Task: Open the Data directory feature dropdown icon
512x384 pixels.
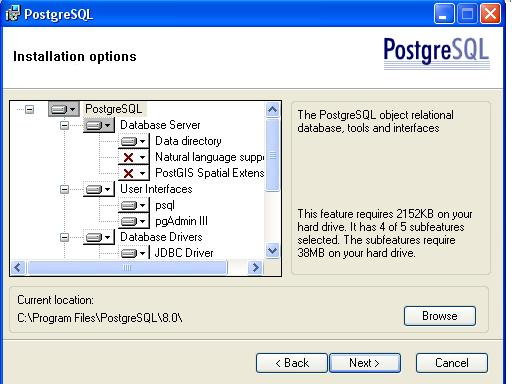Action: 134,141
